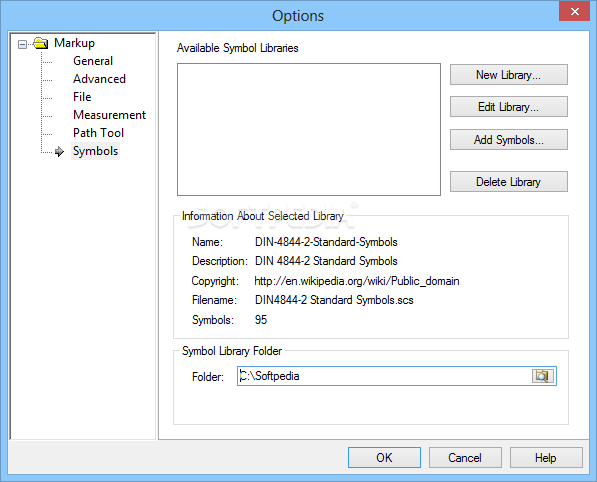Open the File options page
This screenshot has height=482, width=597.
(82, 97)
